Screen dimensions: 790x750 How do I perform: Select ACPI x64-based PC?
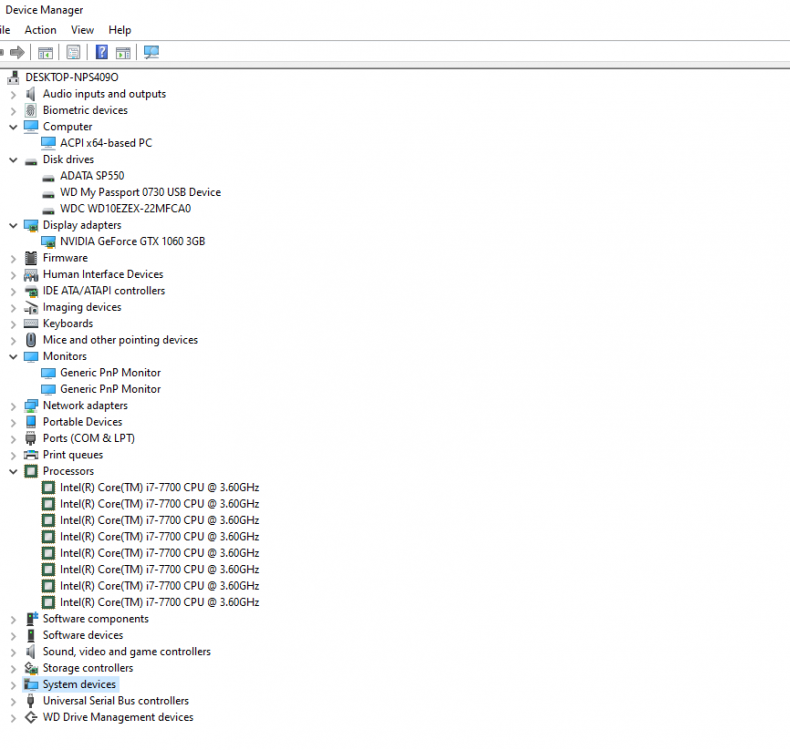[x=106, y=143]
